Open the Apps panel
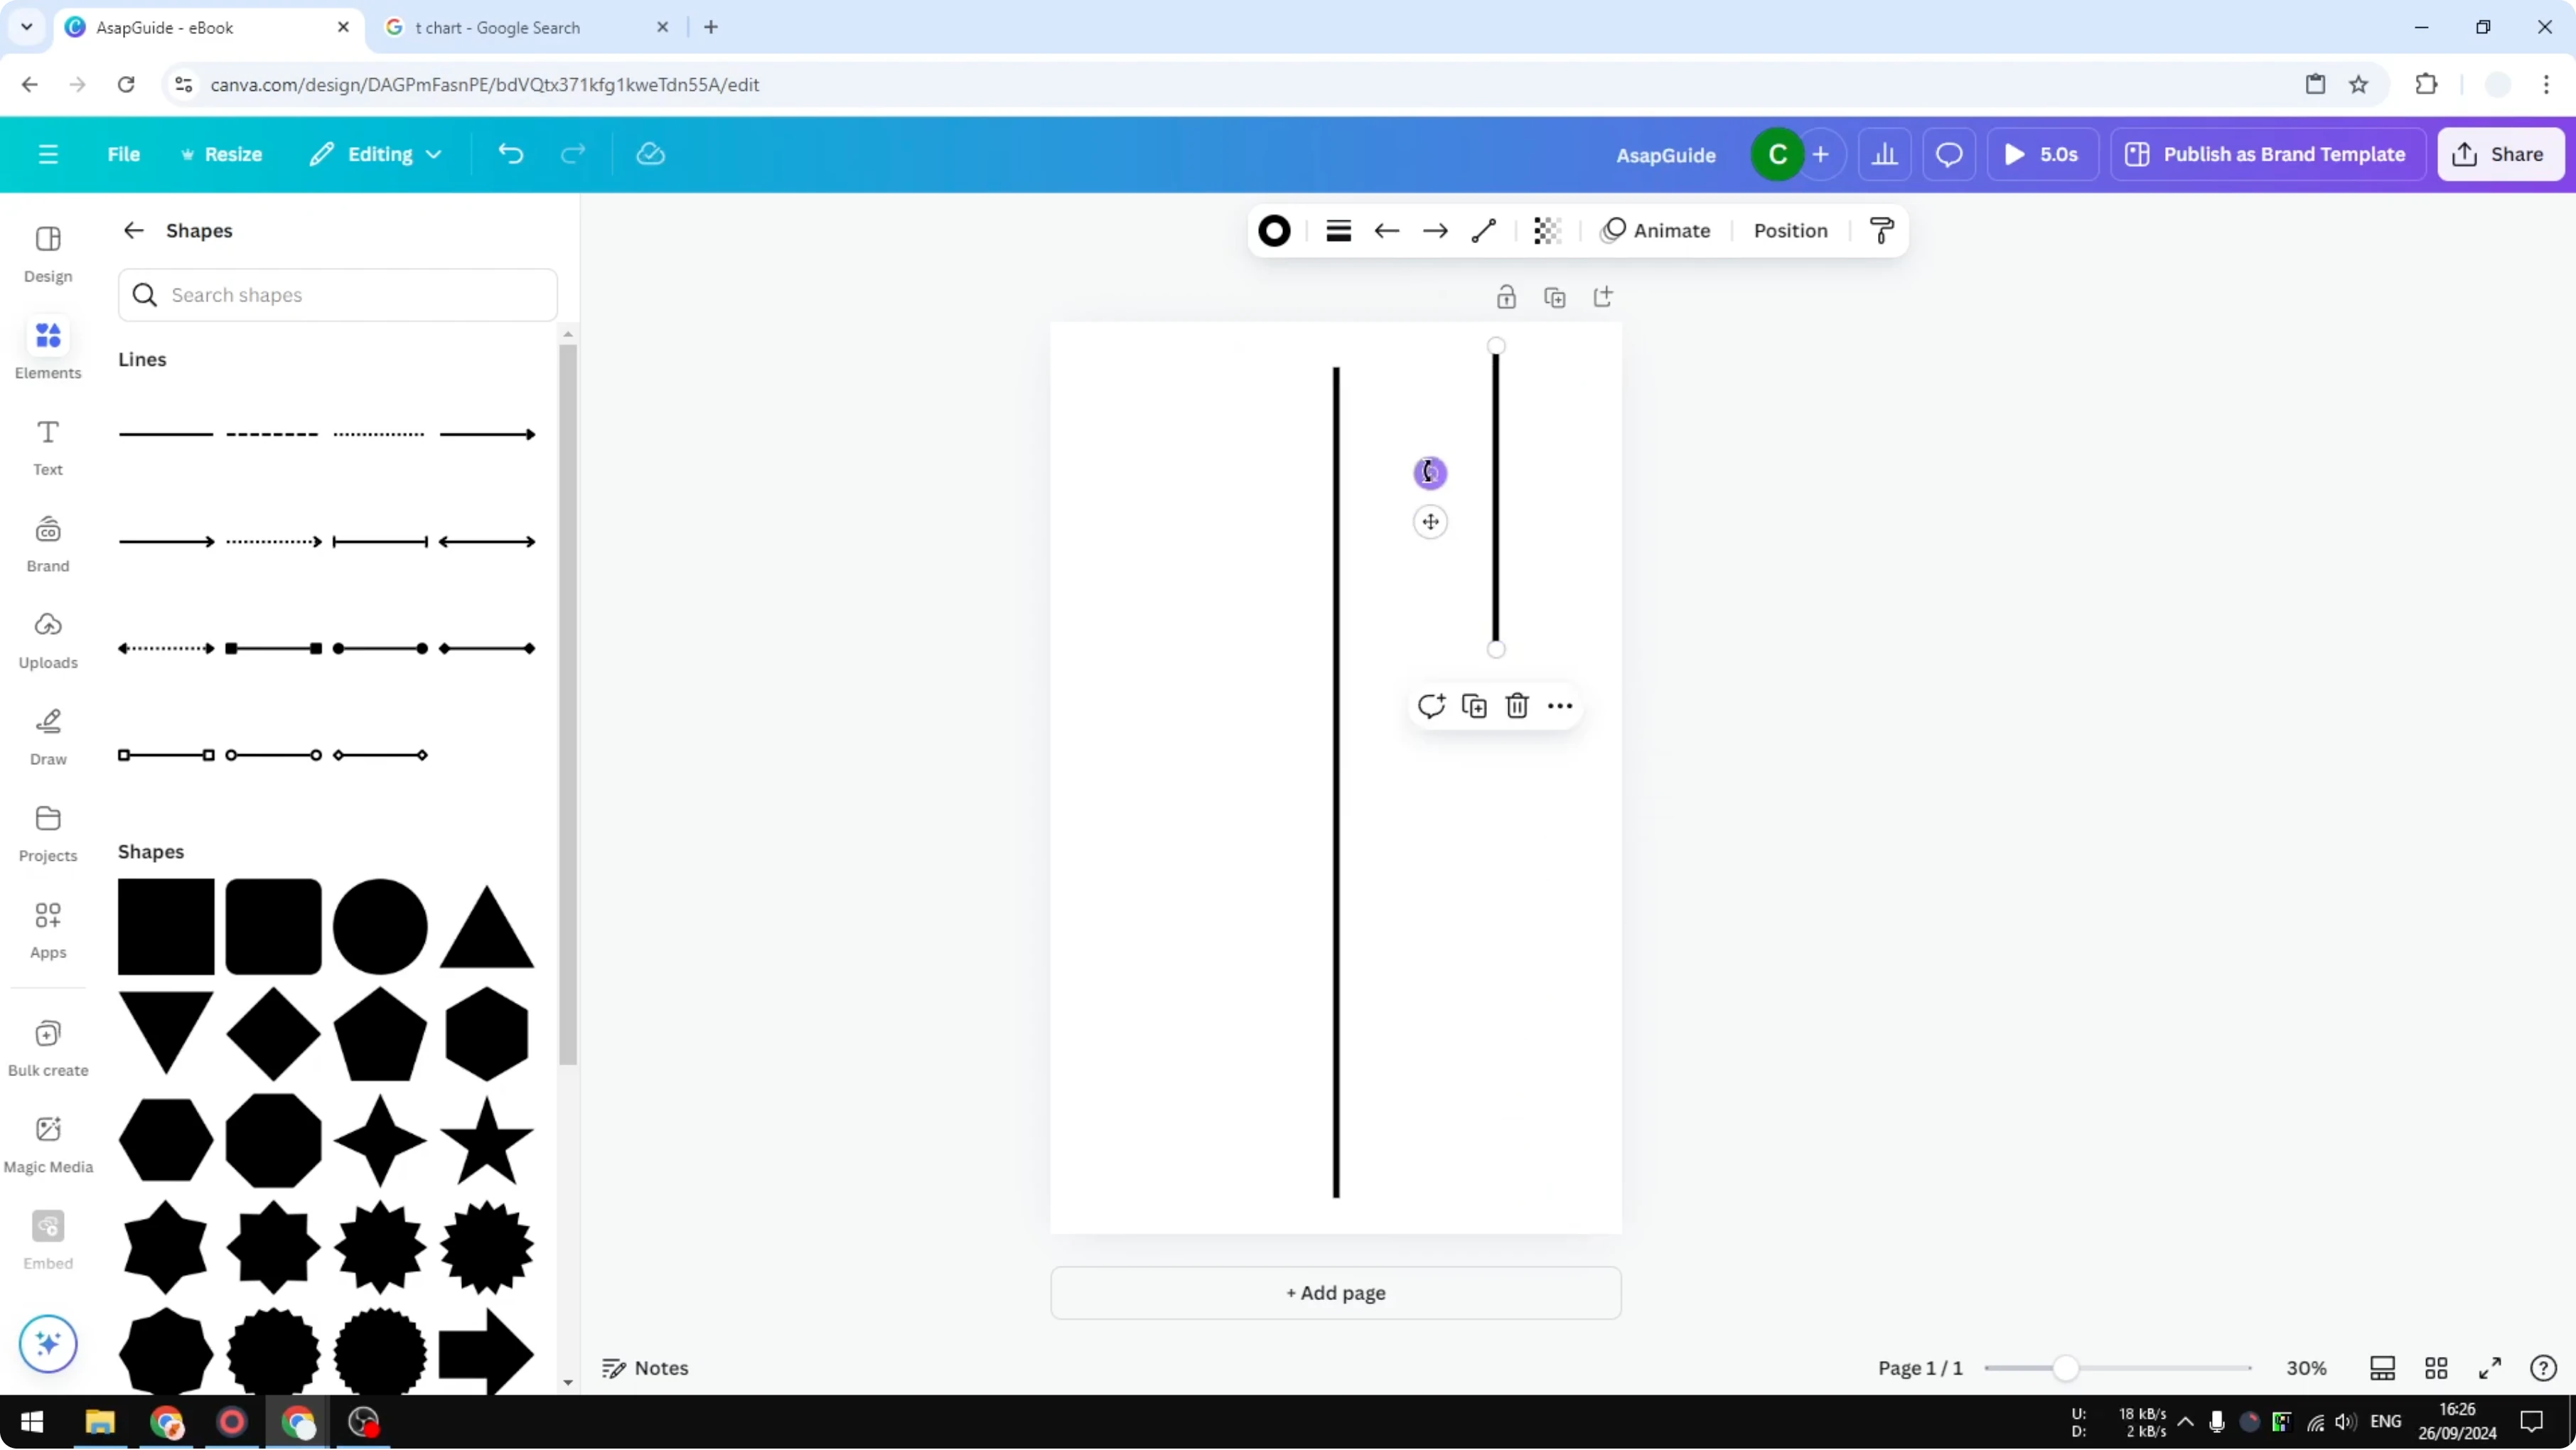The width and height of the screenshot is (2576, 1450). click(48, 930)
